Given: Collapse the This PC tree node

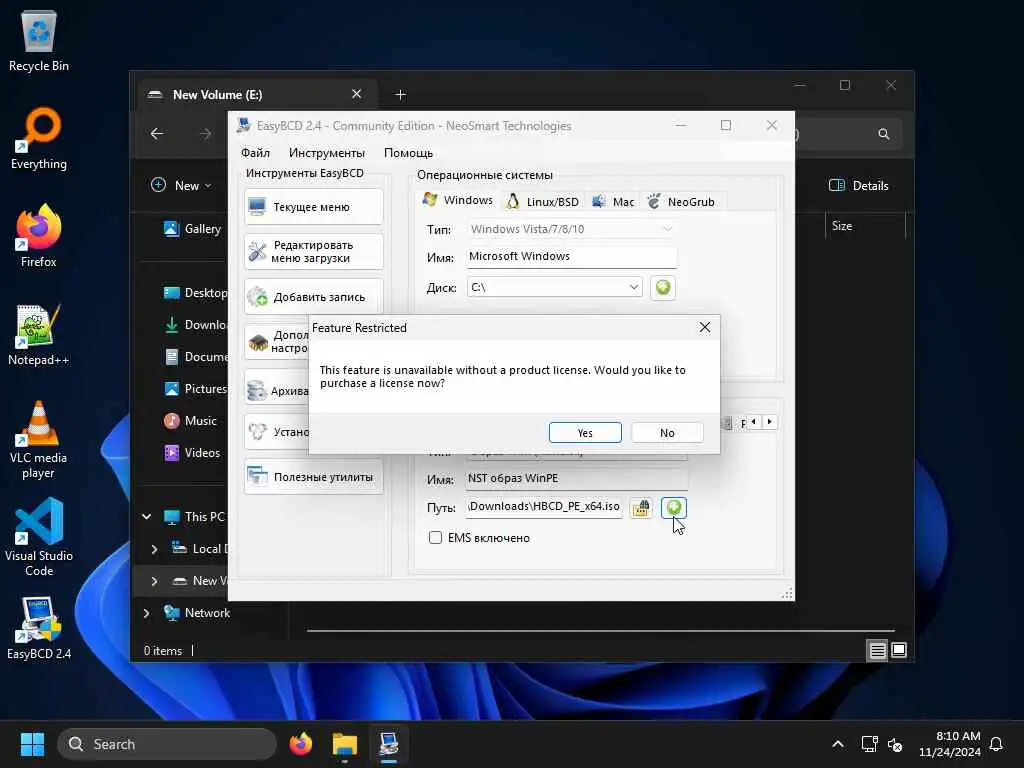Looking at the screenshot, I should pos(147,517).
